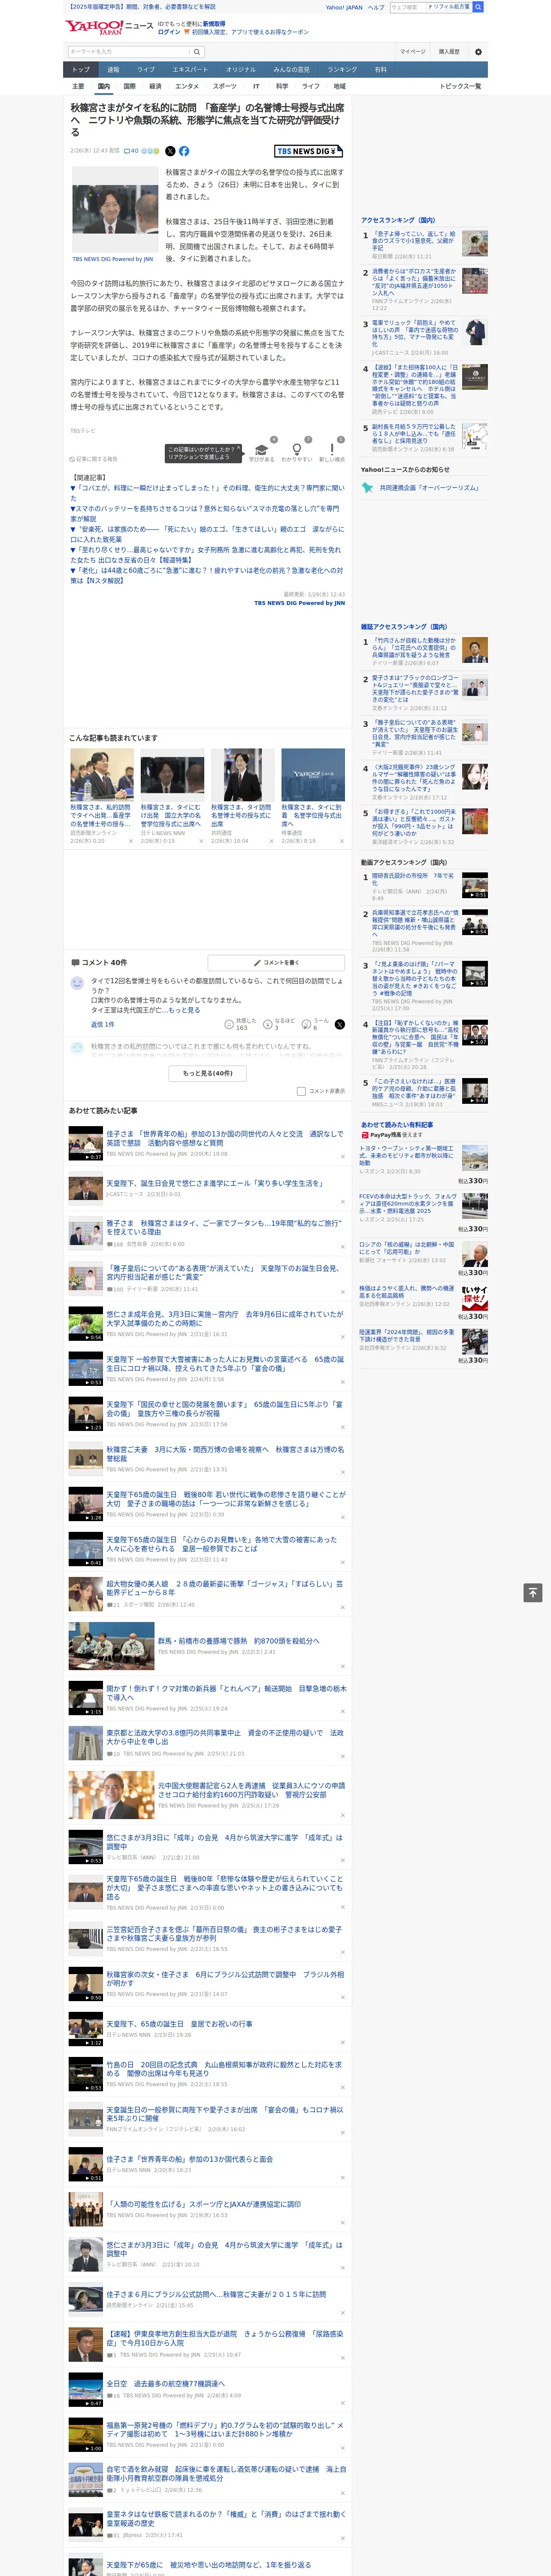Click the TBS NEWS DIG logo
The height and width of the screenshot is (2576, 551).
(309, 151)
